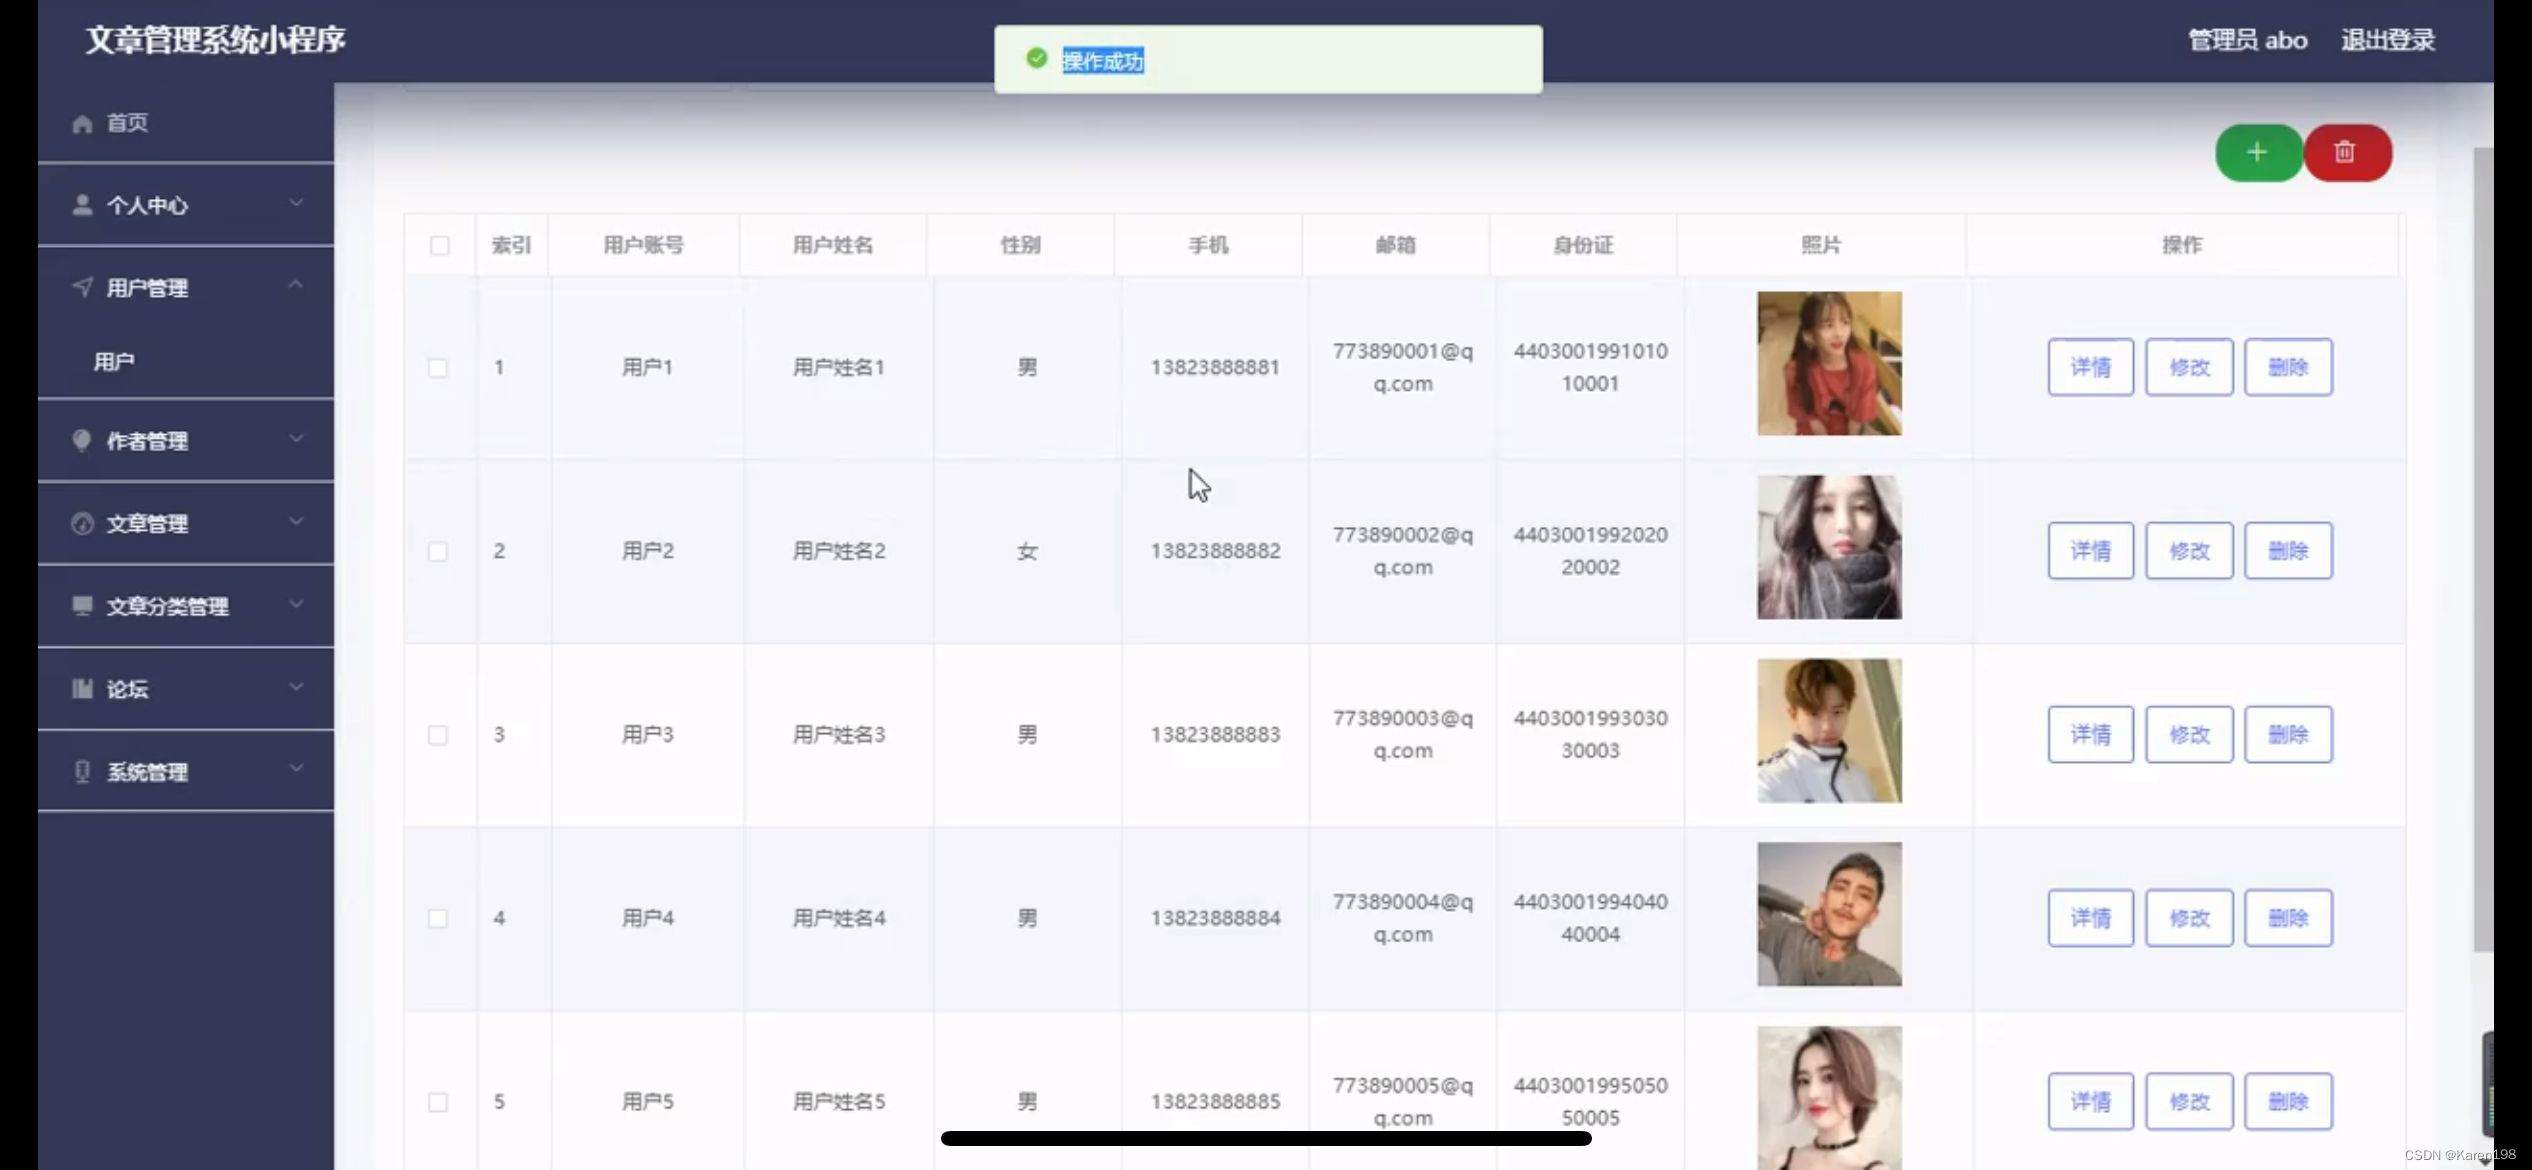Click the green plus add-user button
Viewport: 2532px width, 1170px height.
pyautogui.click(x=2257, y=152)
